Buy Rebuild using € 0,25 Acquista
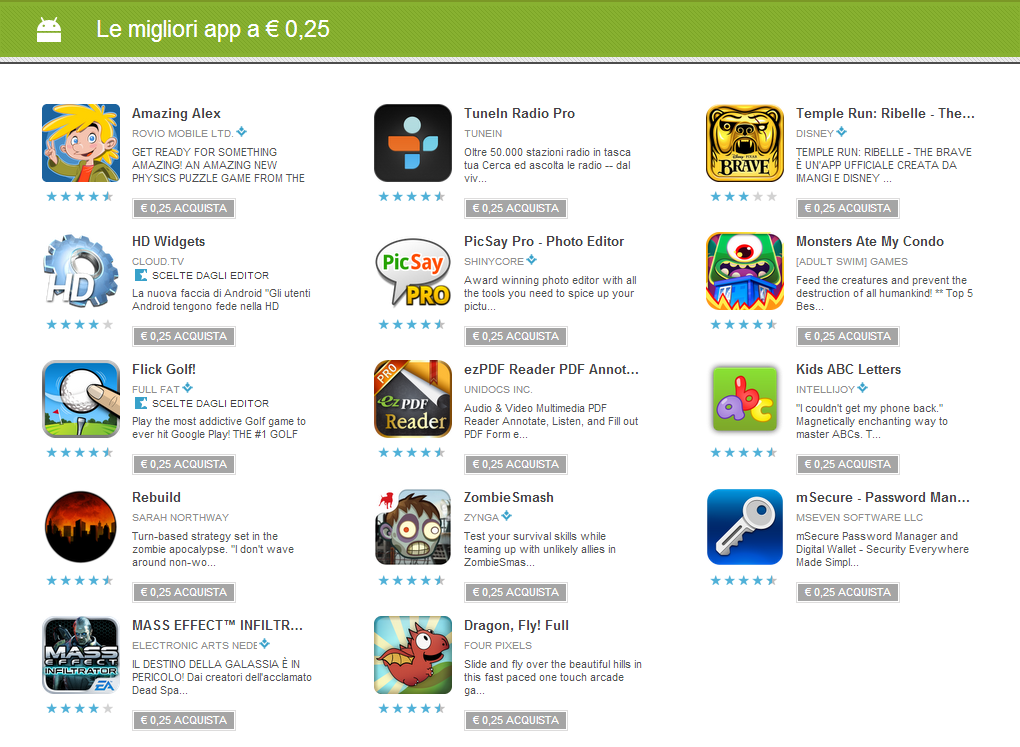The width and height of the screenshot is (1020, 747). click(x=183, y=592)
